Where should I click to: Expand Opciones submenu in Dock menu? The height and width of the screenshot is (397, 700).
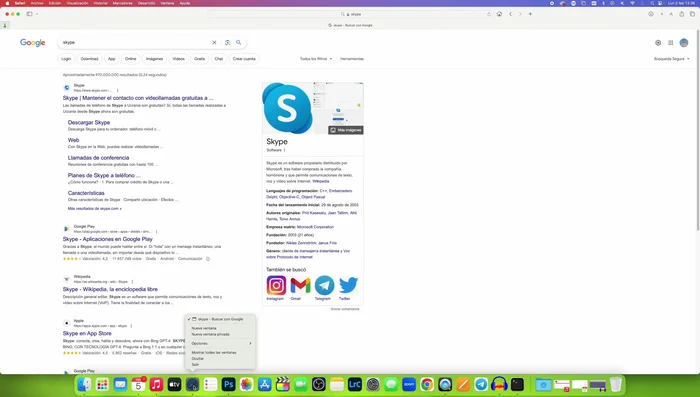pos(221,343)
